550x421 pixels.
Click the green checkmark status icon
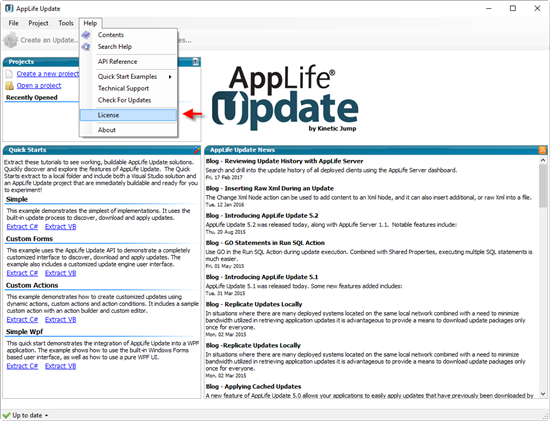pos(6,415)
